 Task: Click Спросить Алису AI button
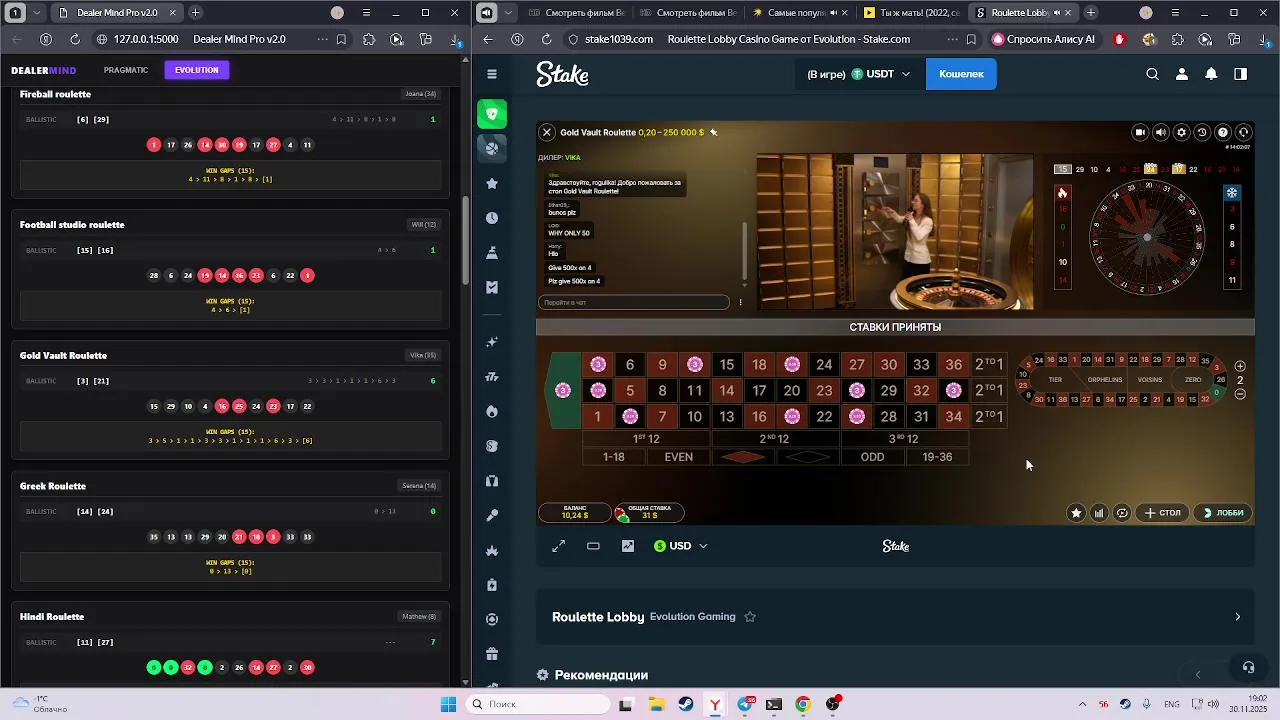click(x=1045, y=39)
